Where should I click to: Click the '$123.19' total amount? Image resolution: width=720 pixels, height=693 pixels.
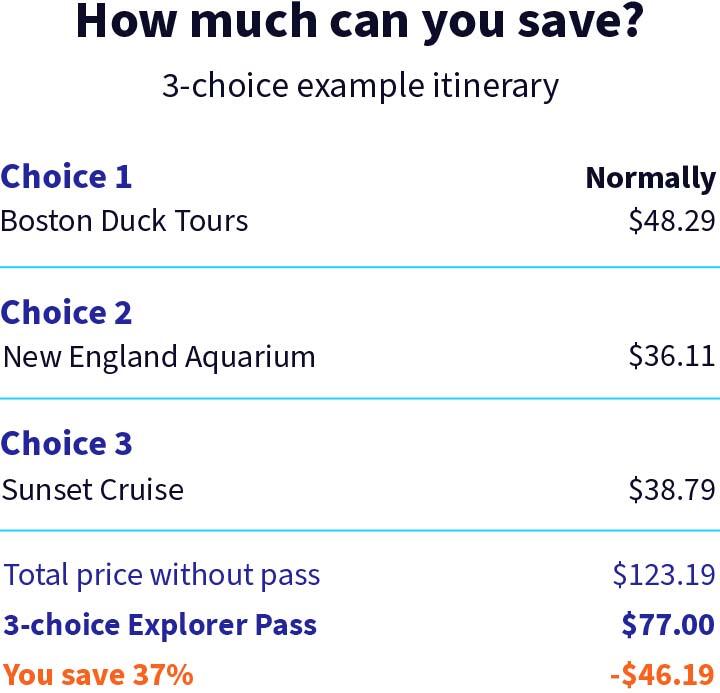pos(664,575)
